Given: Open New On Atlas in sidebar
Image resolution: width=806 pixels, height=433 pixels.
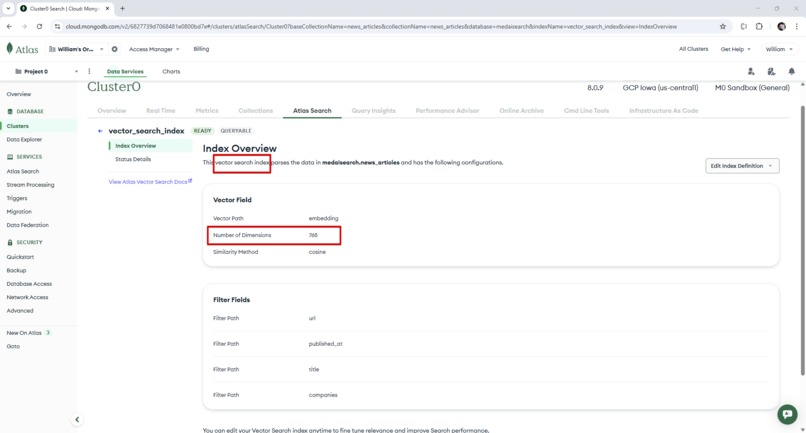Looking at the screenshot, I should pos(24,333).
